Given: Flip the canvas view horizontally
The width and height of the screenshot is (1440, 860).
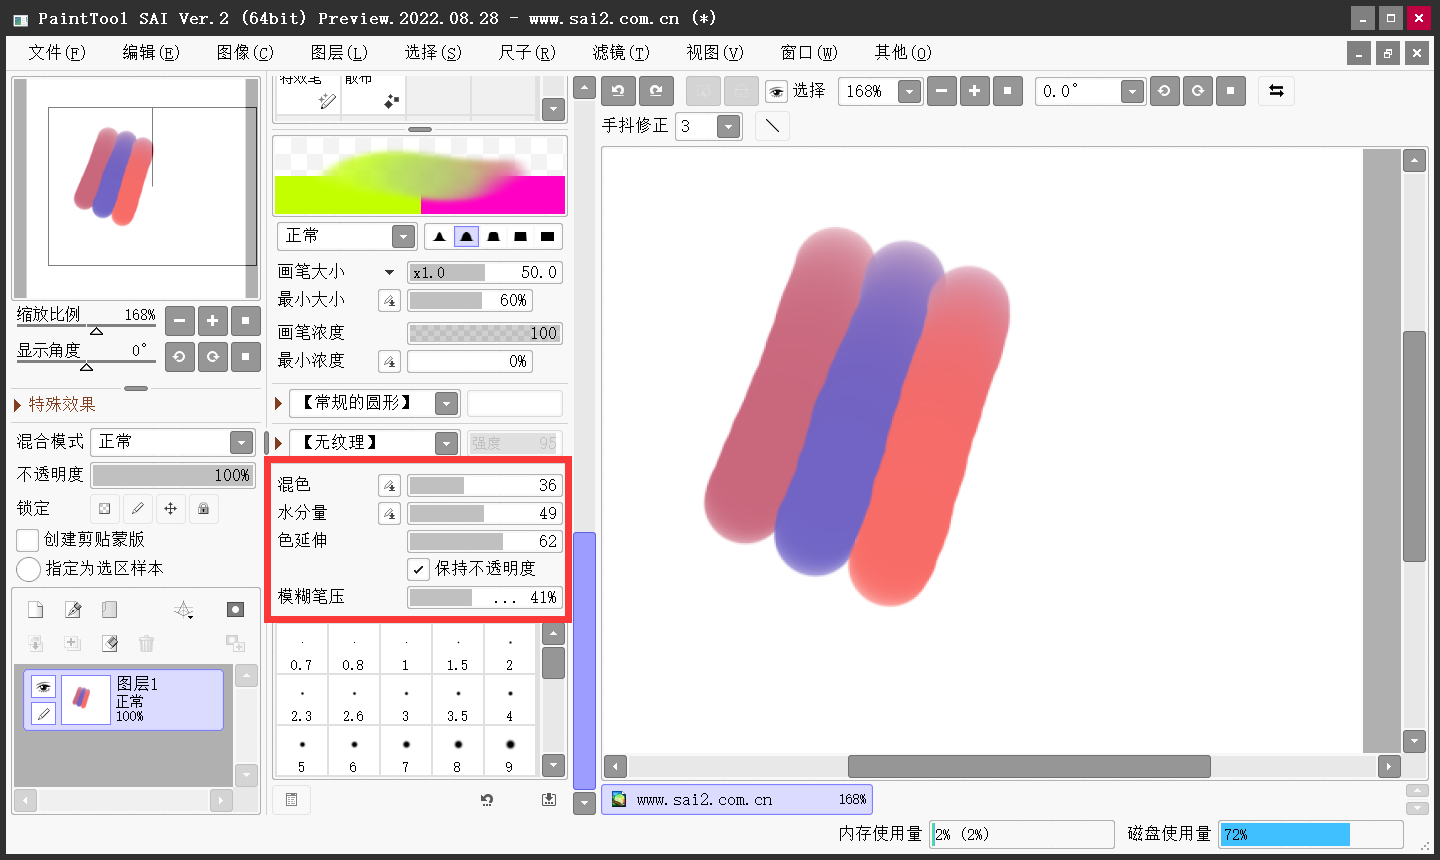Looking at the screenshot, I should [1276, 91].
